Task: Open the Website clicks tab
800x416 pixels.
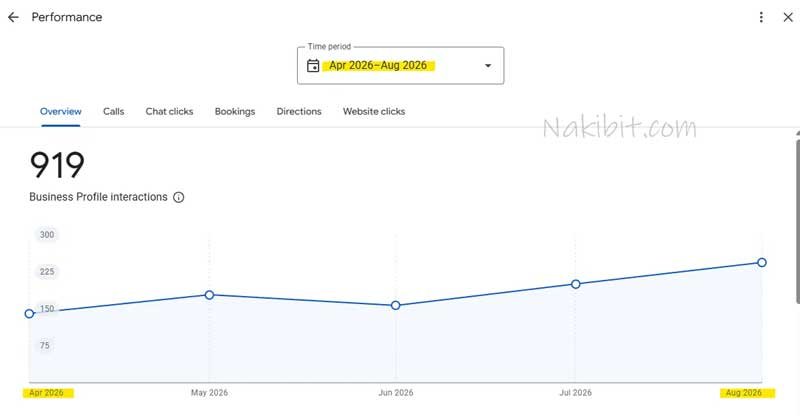Action: click(374, 111)
